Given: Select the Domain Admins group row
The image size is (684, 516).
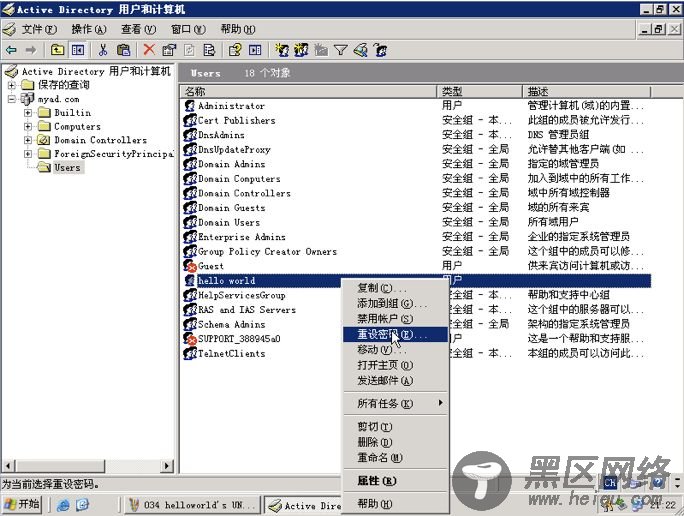Looking at the screenshot, I should pyautogui.click(x=417, y=164).
